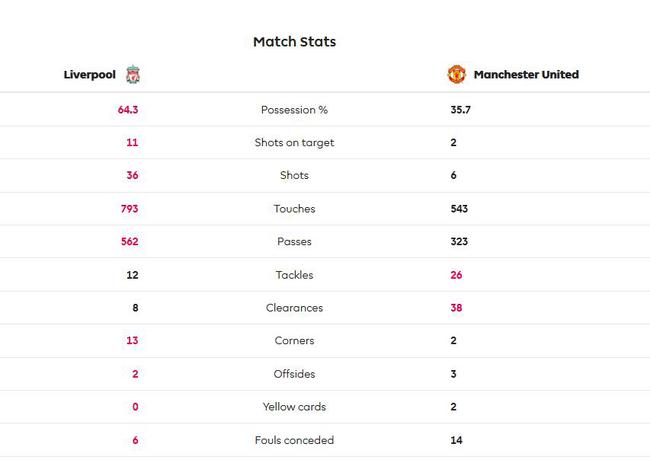Click Manchester United's 38 clearances value

[456, 308]
